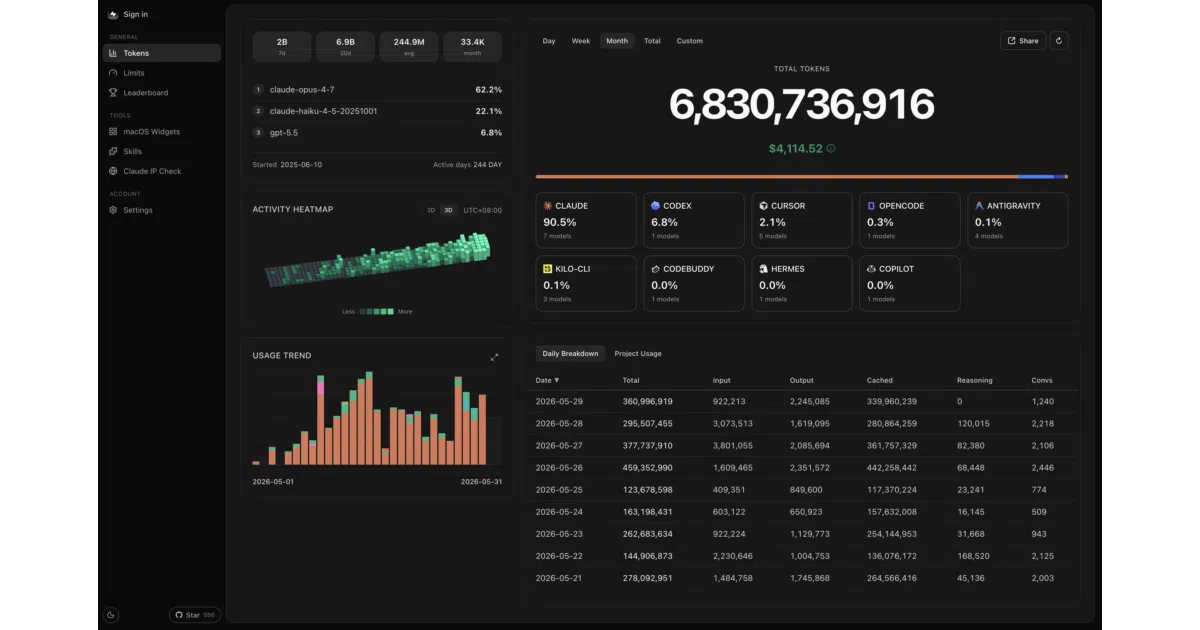Click the Input column header
This screenshot has height=630, width=1200.
point(722,381)
